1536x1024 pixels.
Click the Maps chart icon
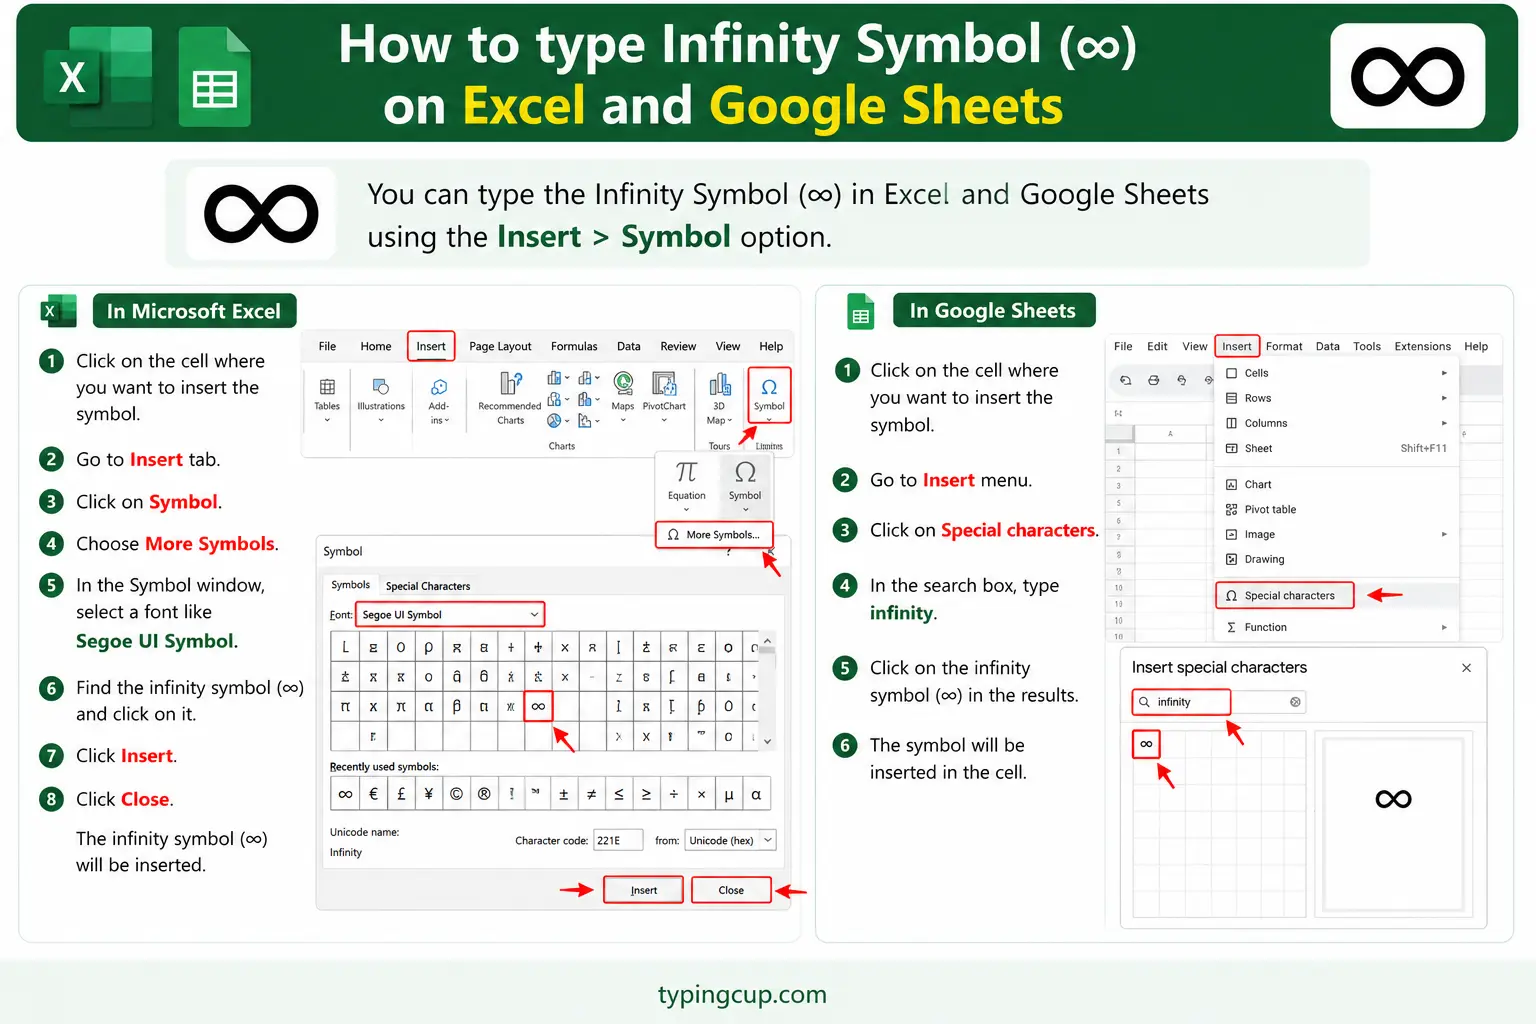623,383
